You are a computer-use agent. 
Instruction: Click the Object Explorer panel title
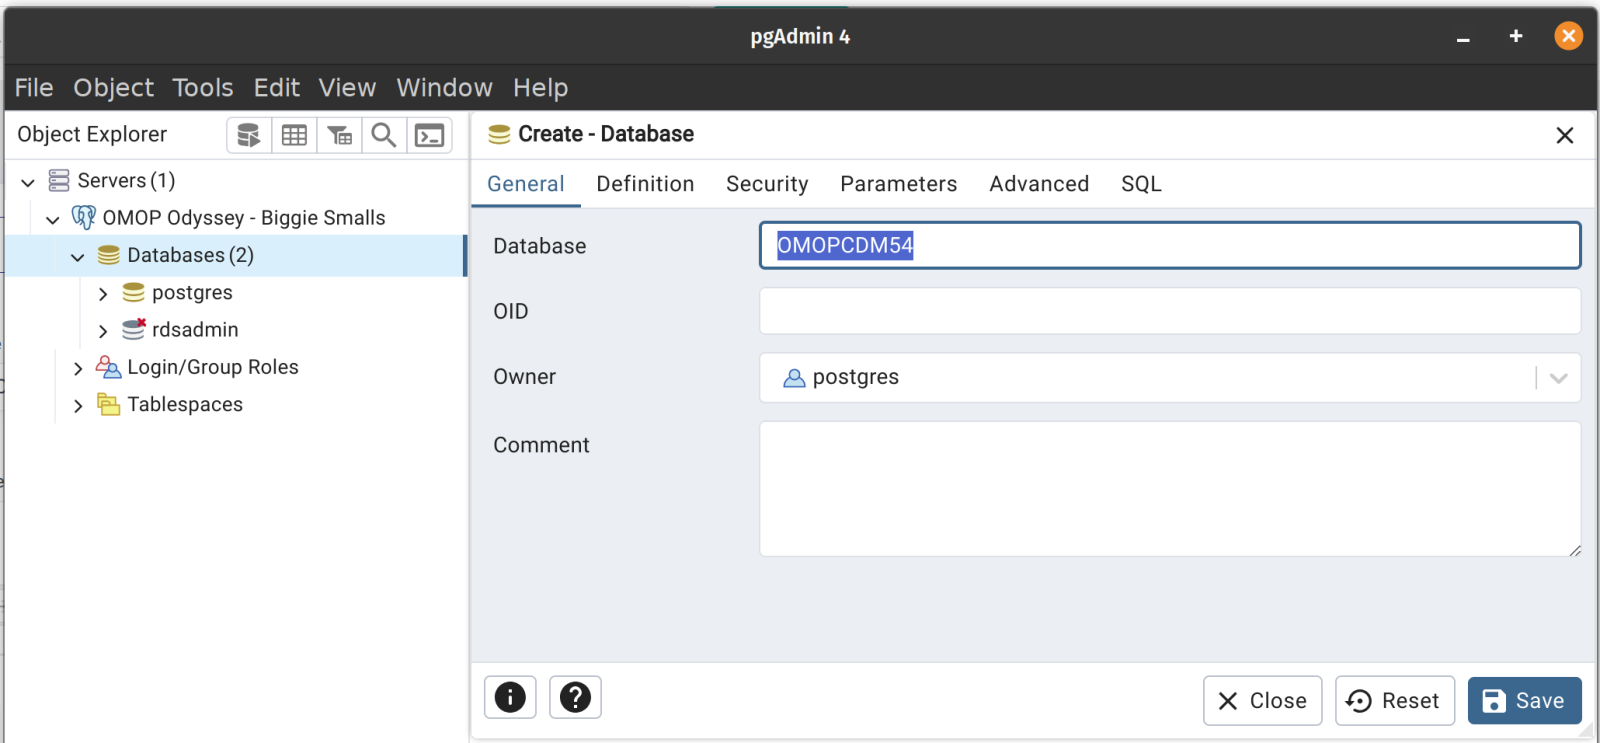pyautogui.click(x=92, y=135)
